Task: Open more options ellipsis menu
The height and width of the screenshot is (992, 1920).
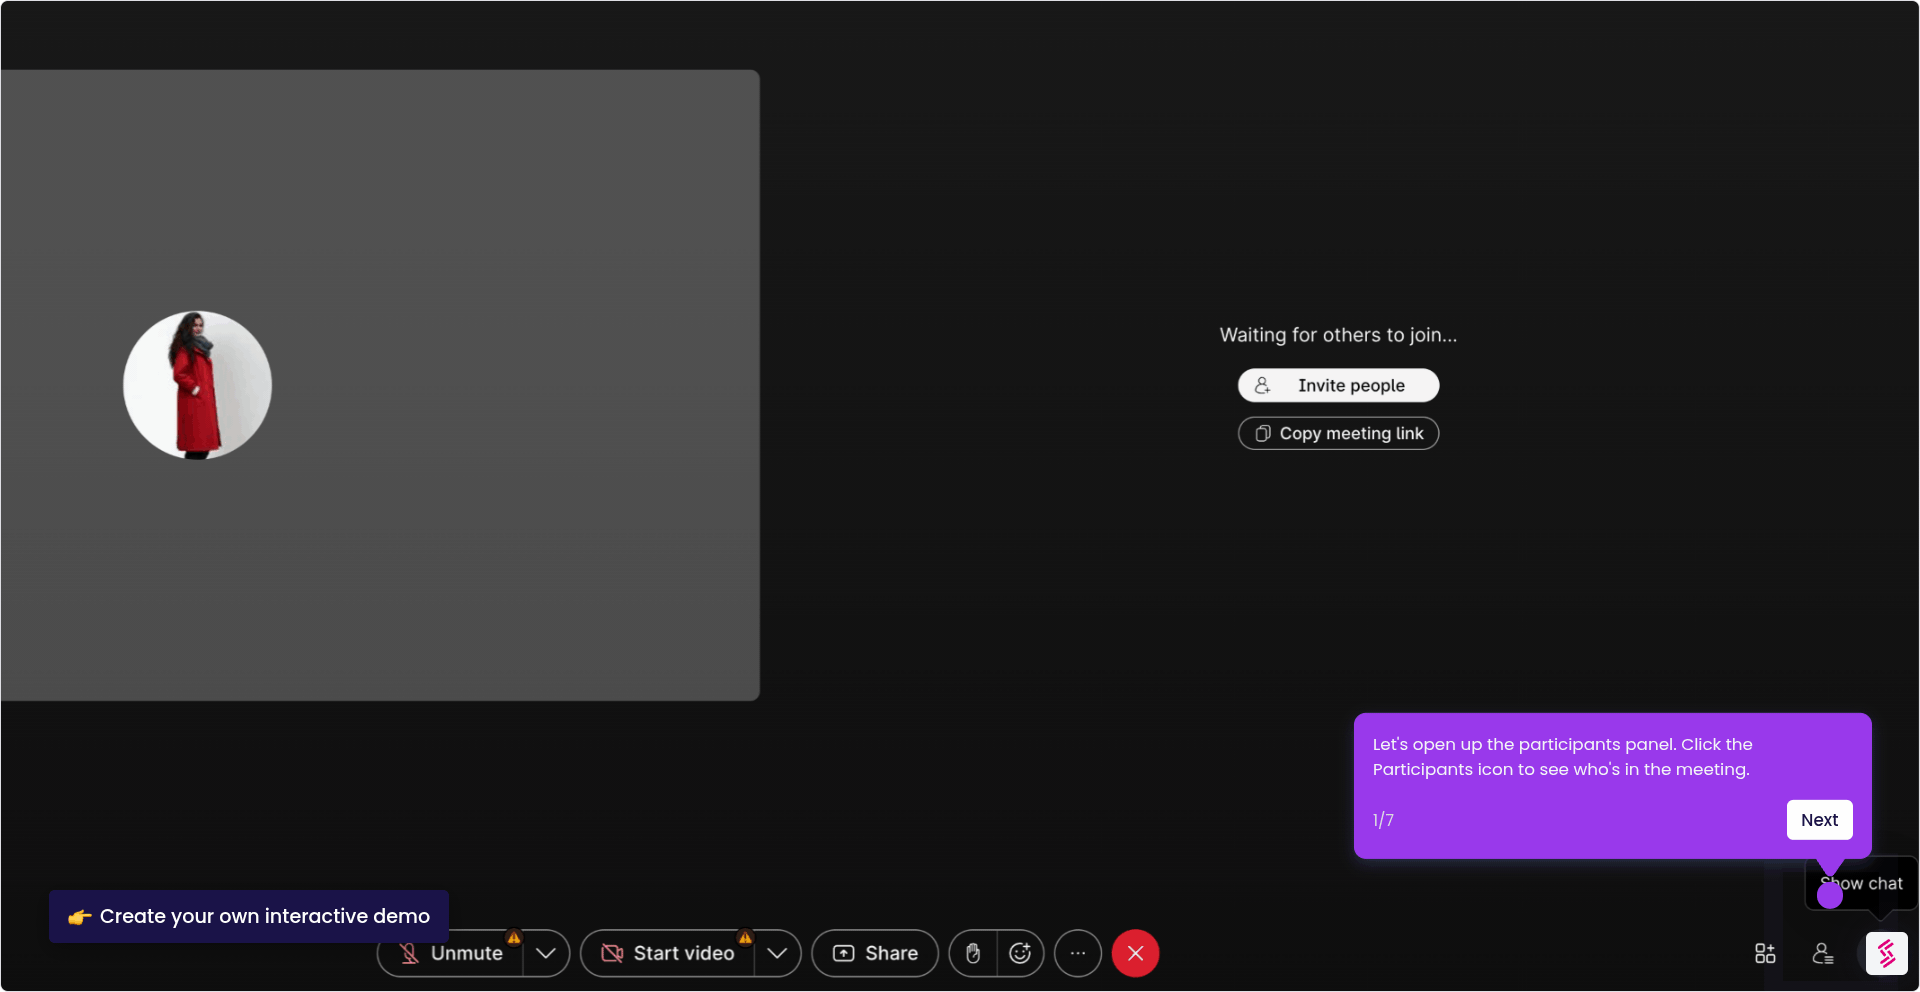Action: (x=1078, y=953)
